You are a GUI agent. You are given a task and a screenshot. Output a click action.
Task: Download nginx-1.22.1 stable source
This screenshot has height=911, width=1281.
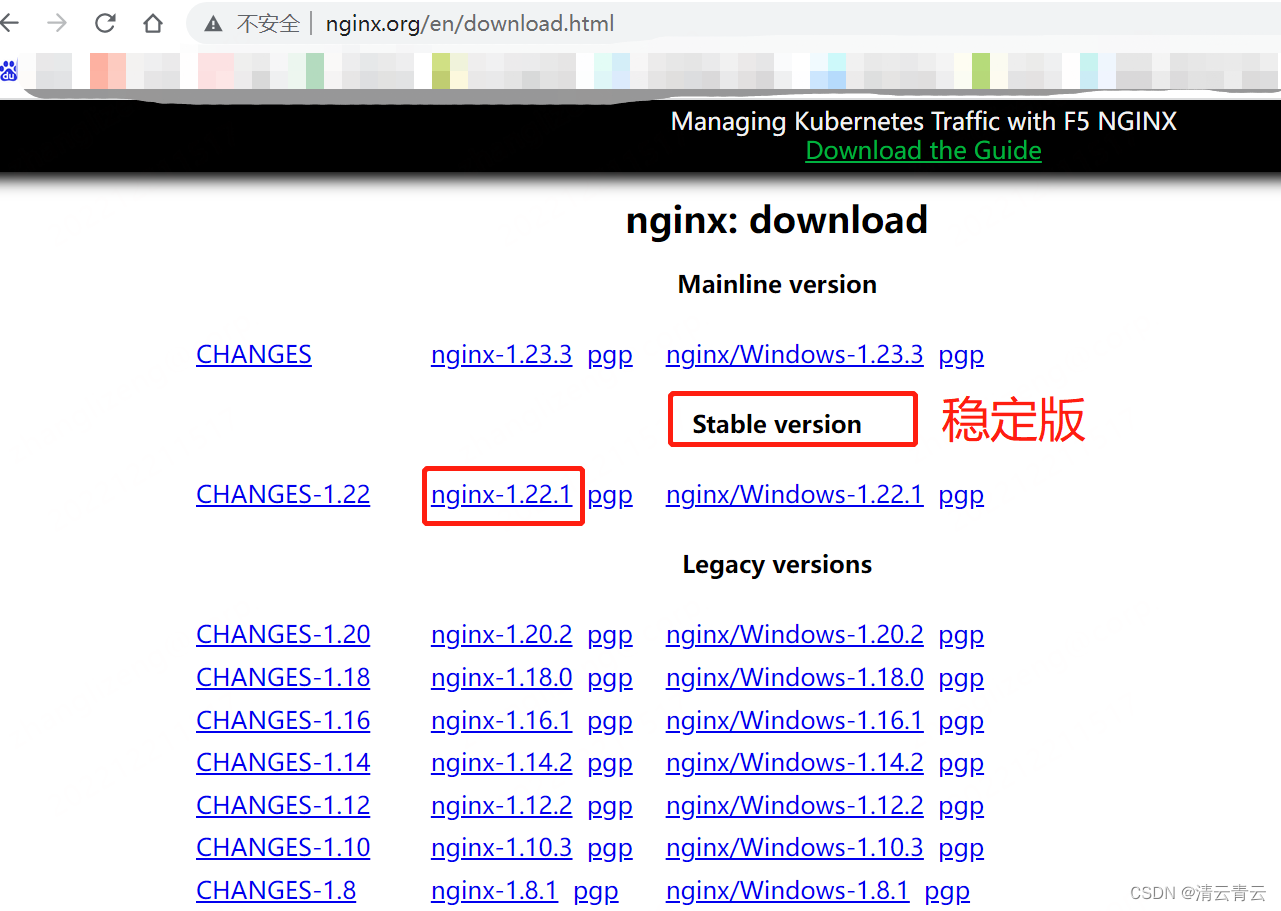501,495
